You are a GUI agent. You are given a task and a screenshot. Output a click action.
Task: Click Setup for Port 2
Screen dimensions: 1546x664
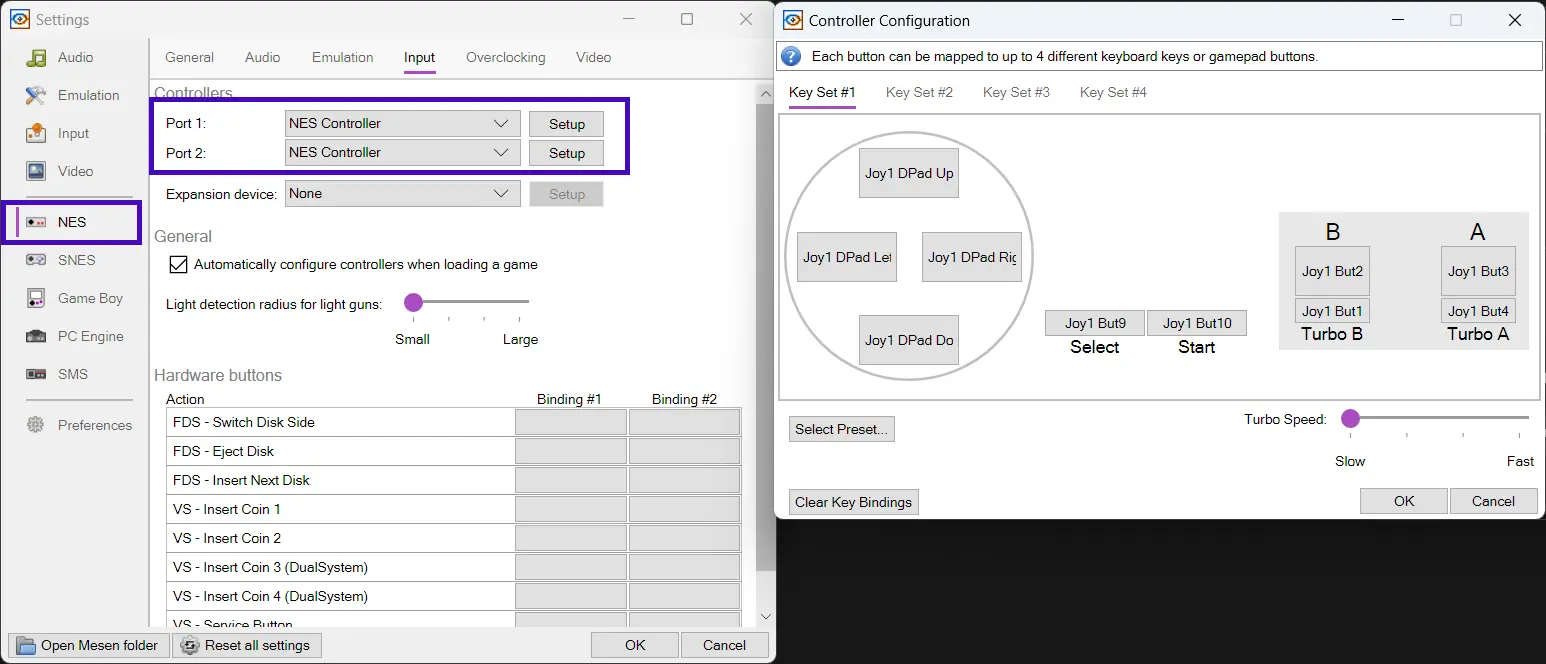click(x=566, y=153)
